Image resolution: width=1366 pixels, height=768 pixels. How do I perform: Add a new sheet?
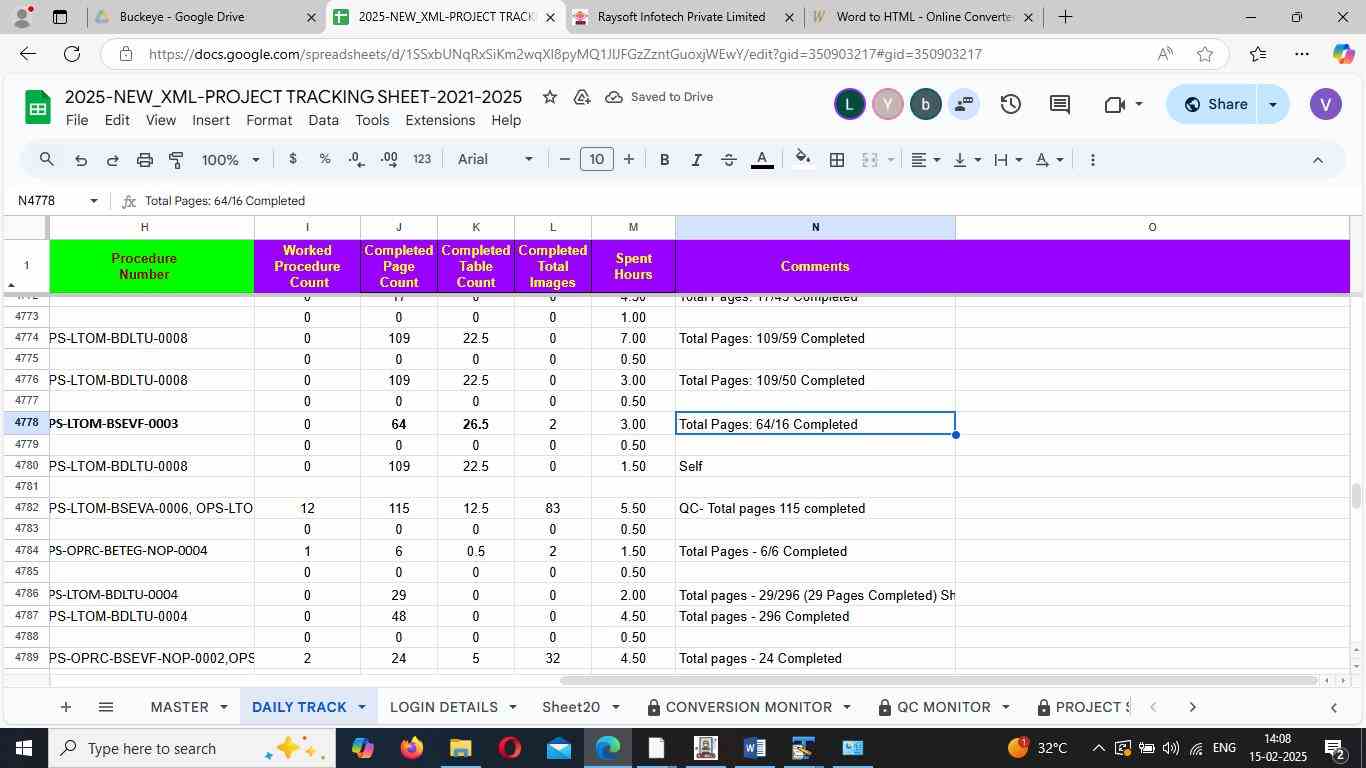click(x=65, y=707)
